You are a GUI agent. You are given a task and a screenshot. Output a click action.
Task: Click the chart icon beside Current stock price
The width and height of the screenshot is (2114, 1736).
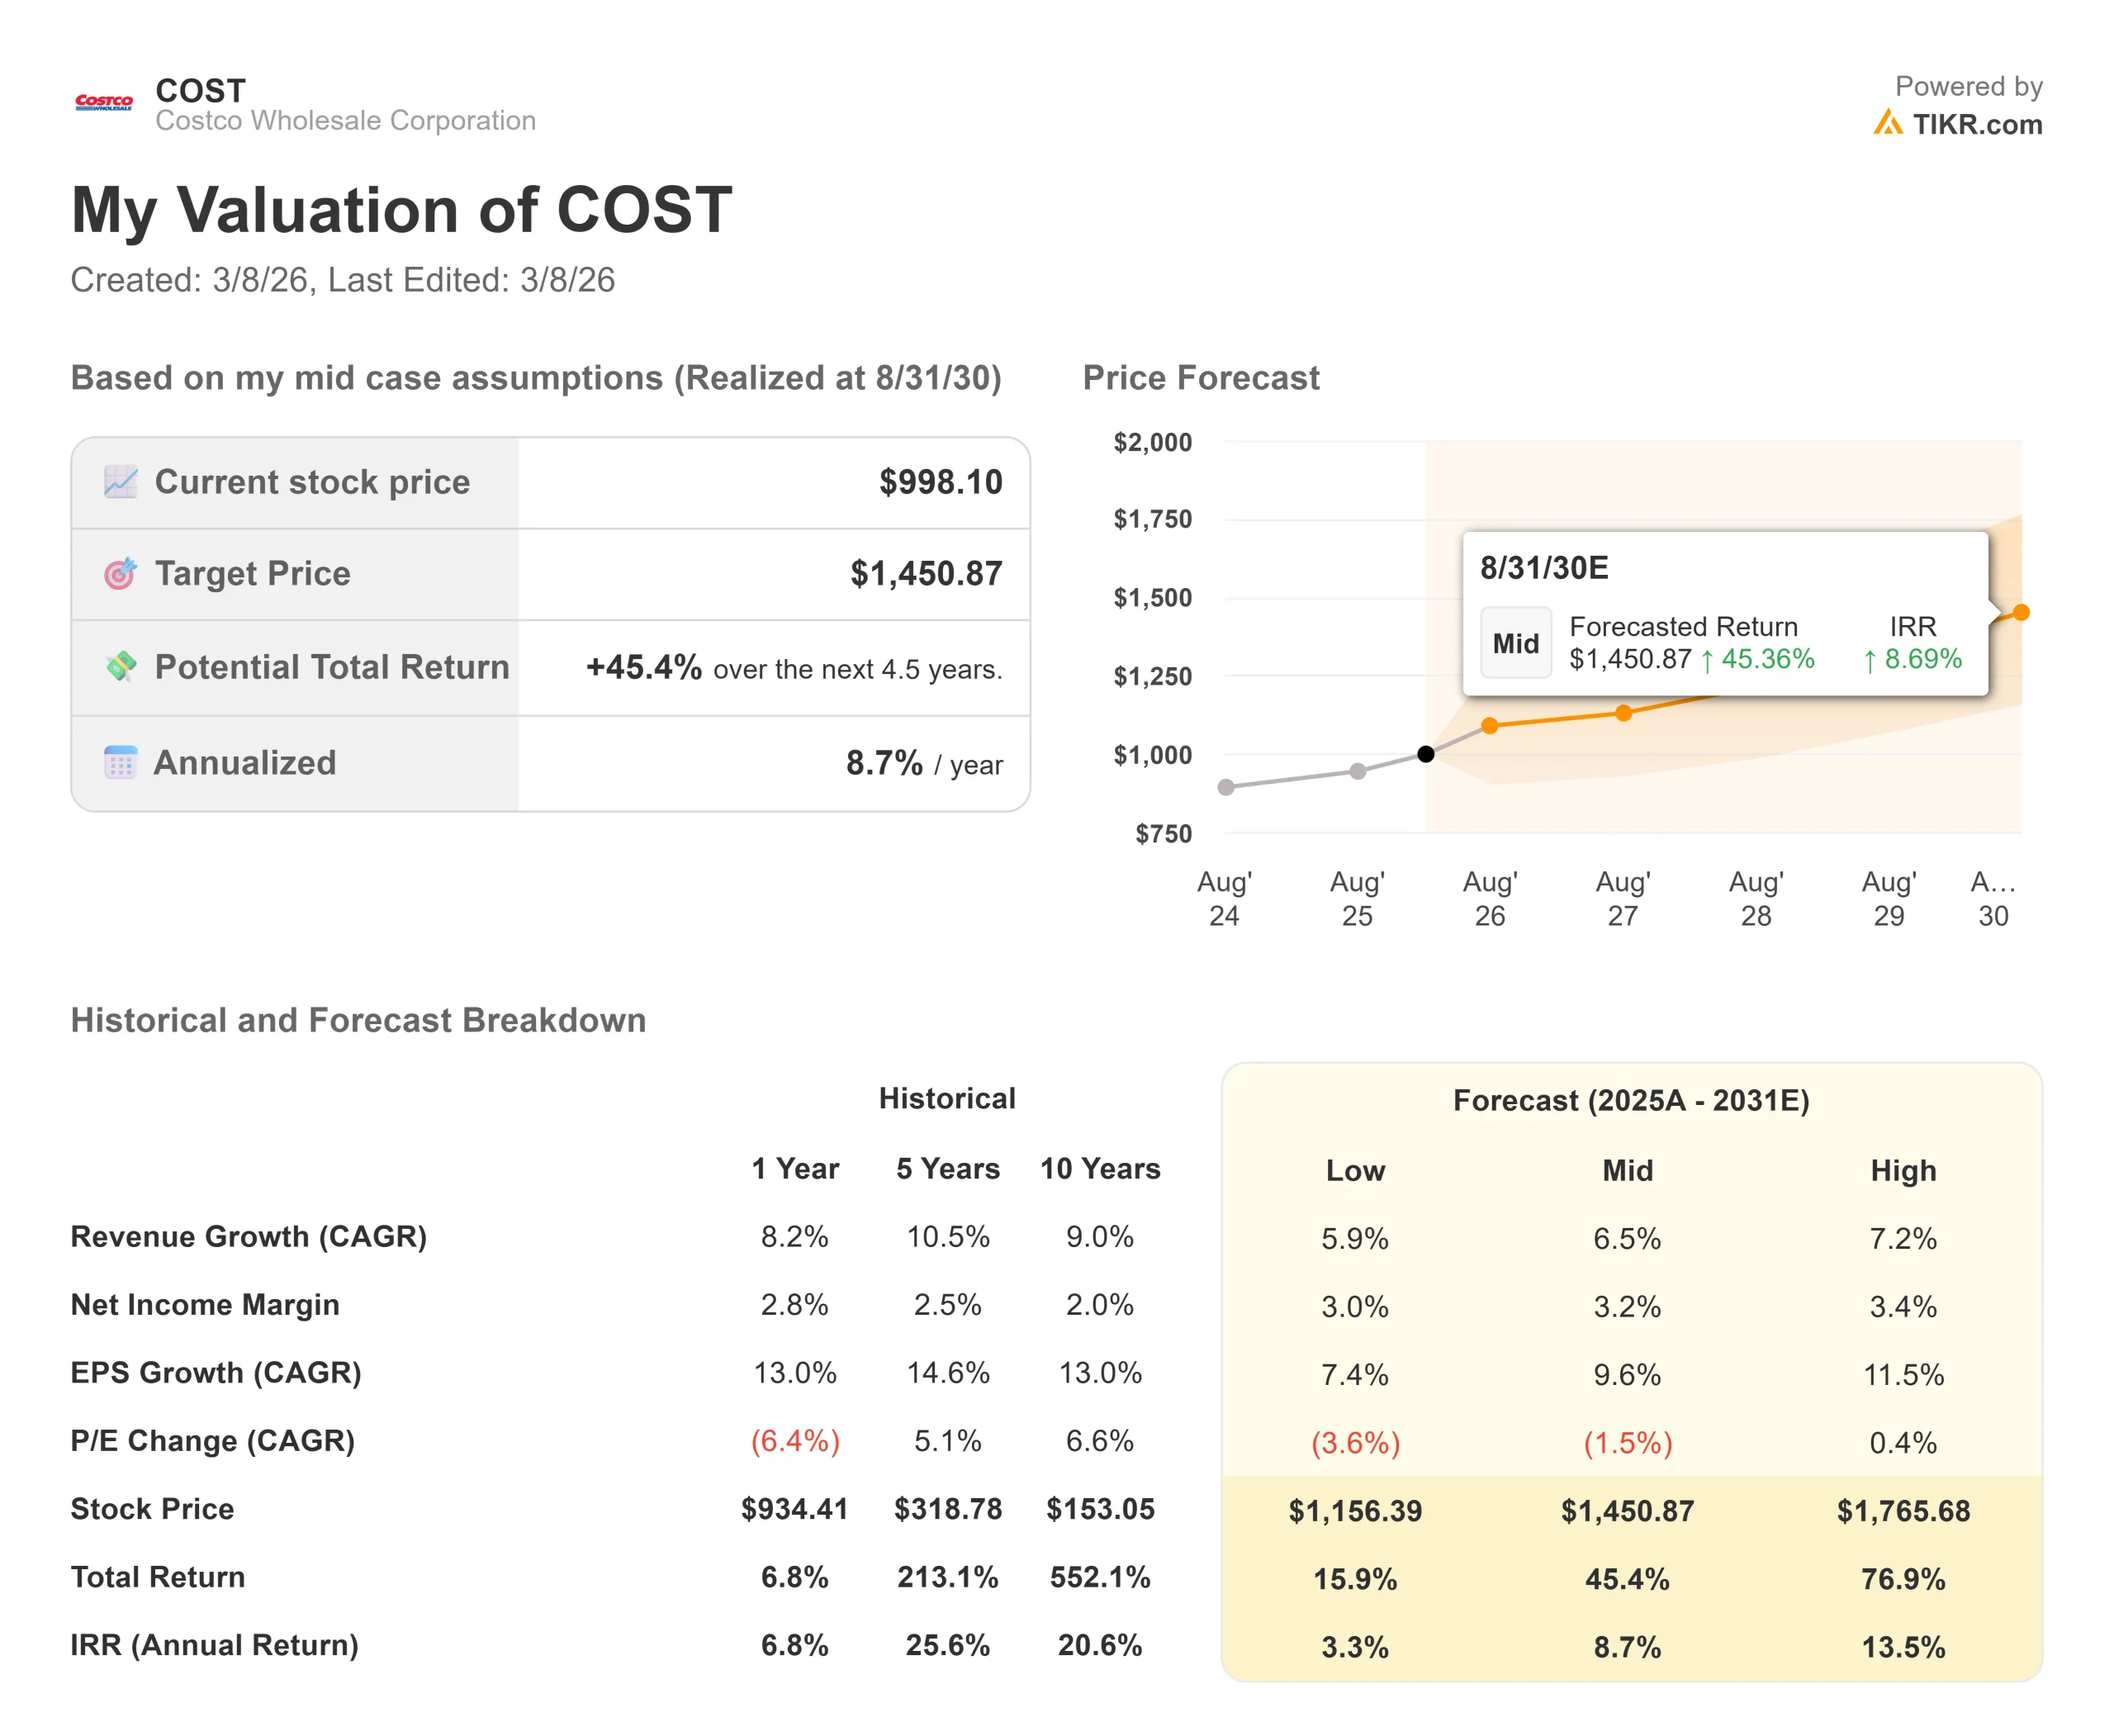pos(121,482)
